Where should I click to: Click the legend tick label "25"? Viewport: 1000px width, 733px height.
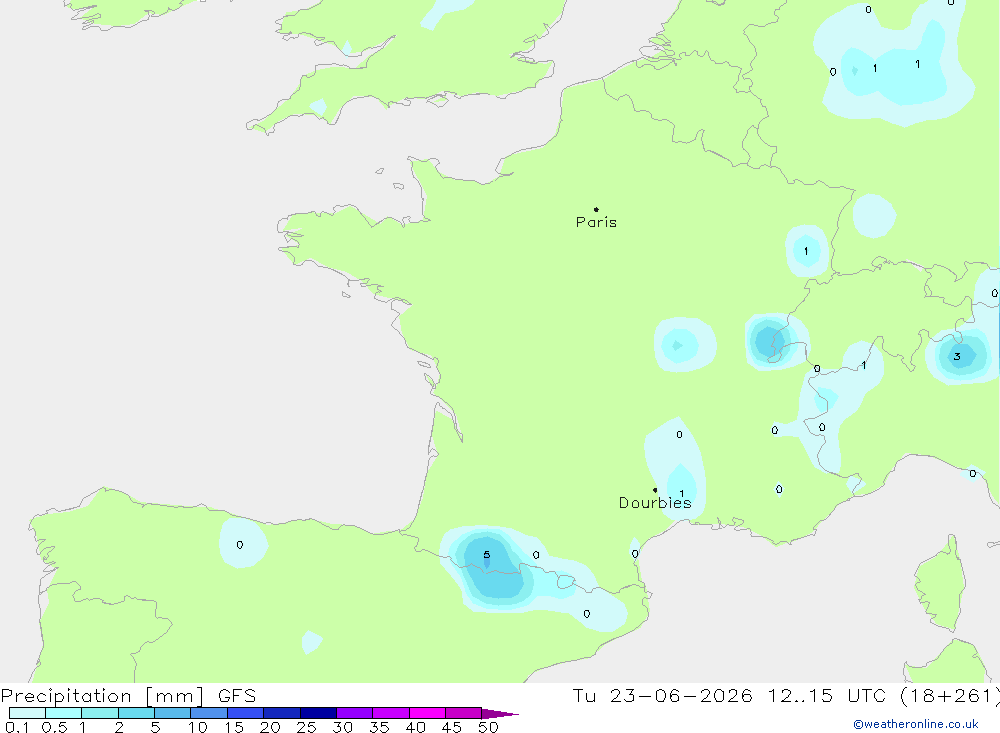306,727
